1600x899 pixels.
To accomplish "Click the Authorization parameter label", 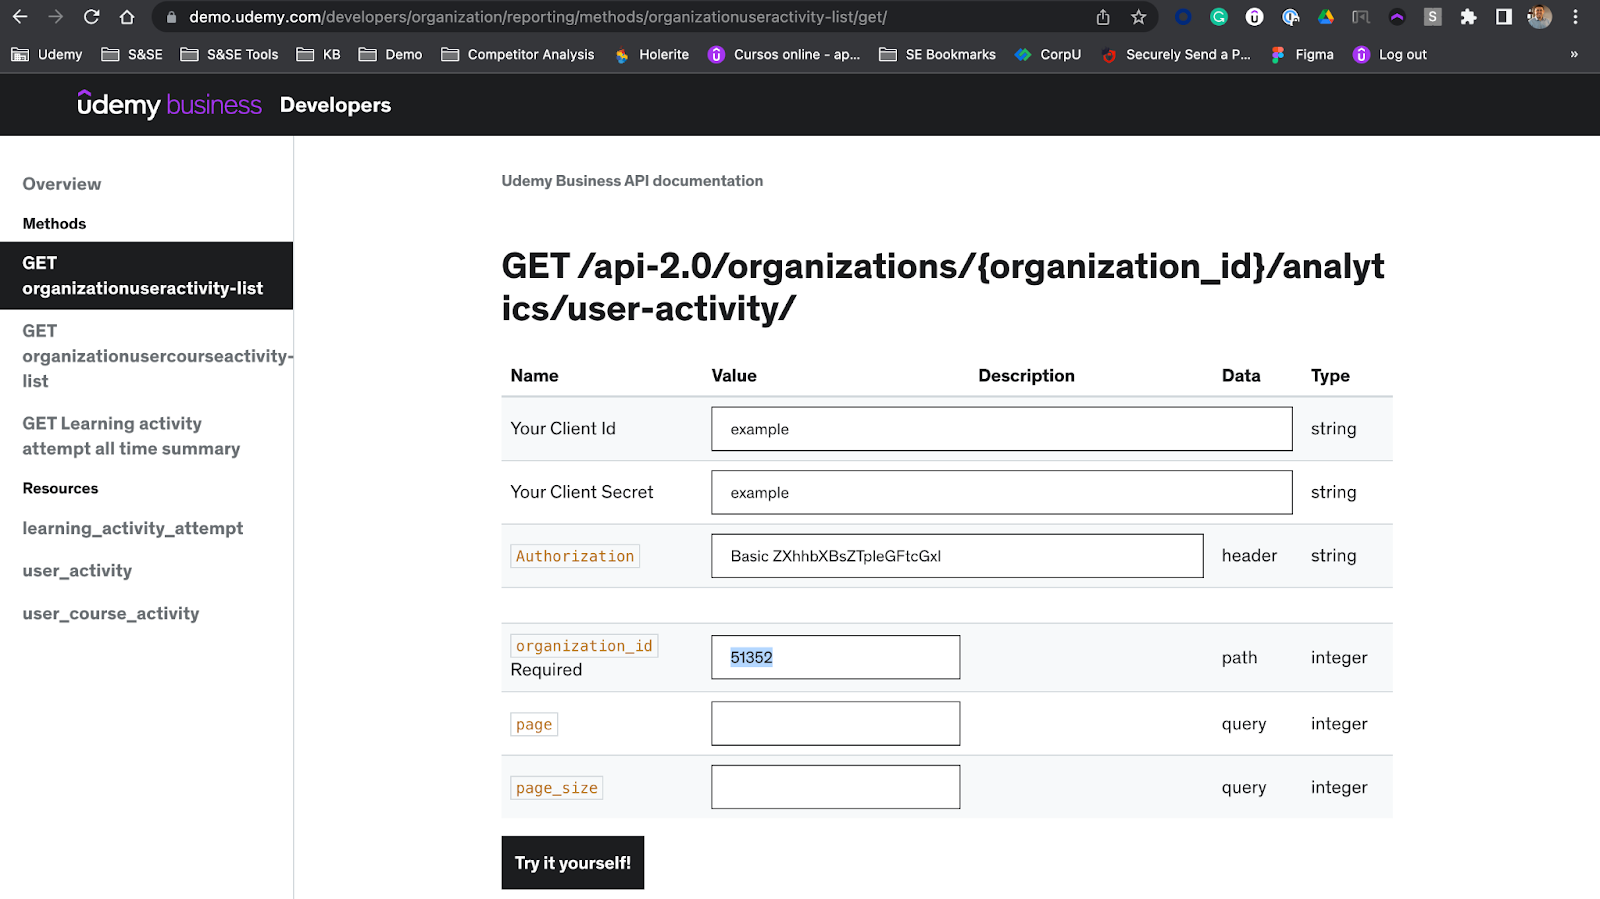I will (x=575, y=556).
